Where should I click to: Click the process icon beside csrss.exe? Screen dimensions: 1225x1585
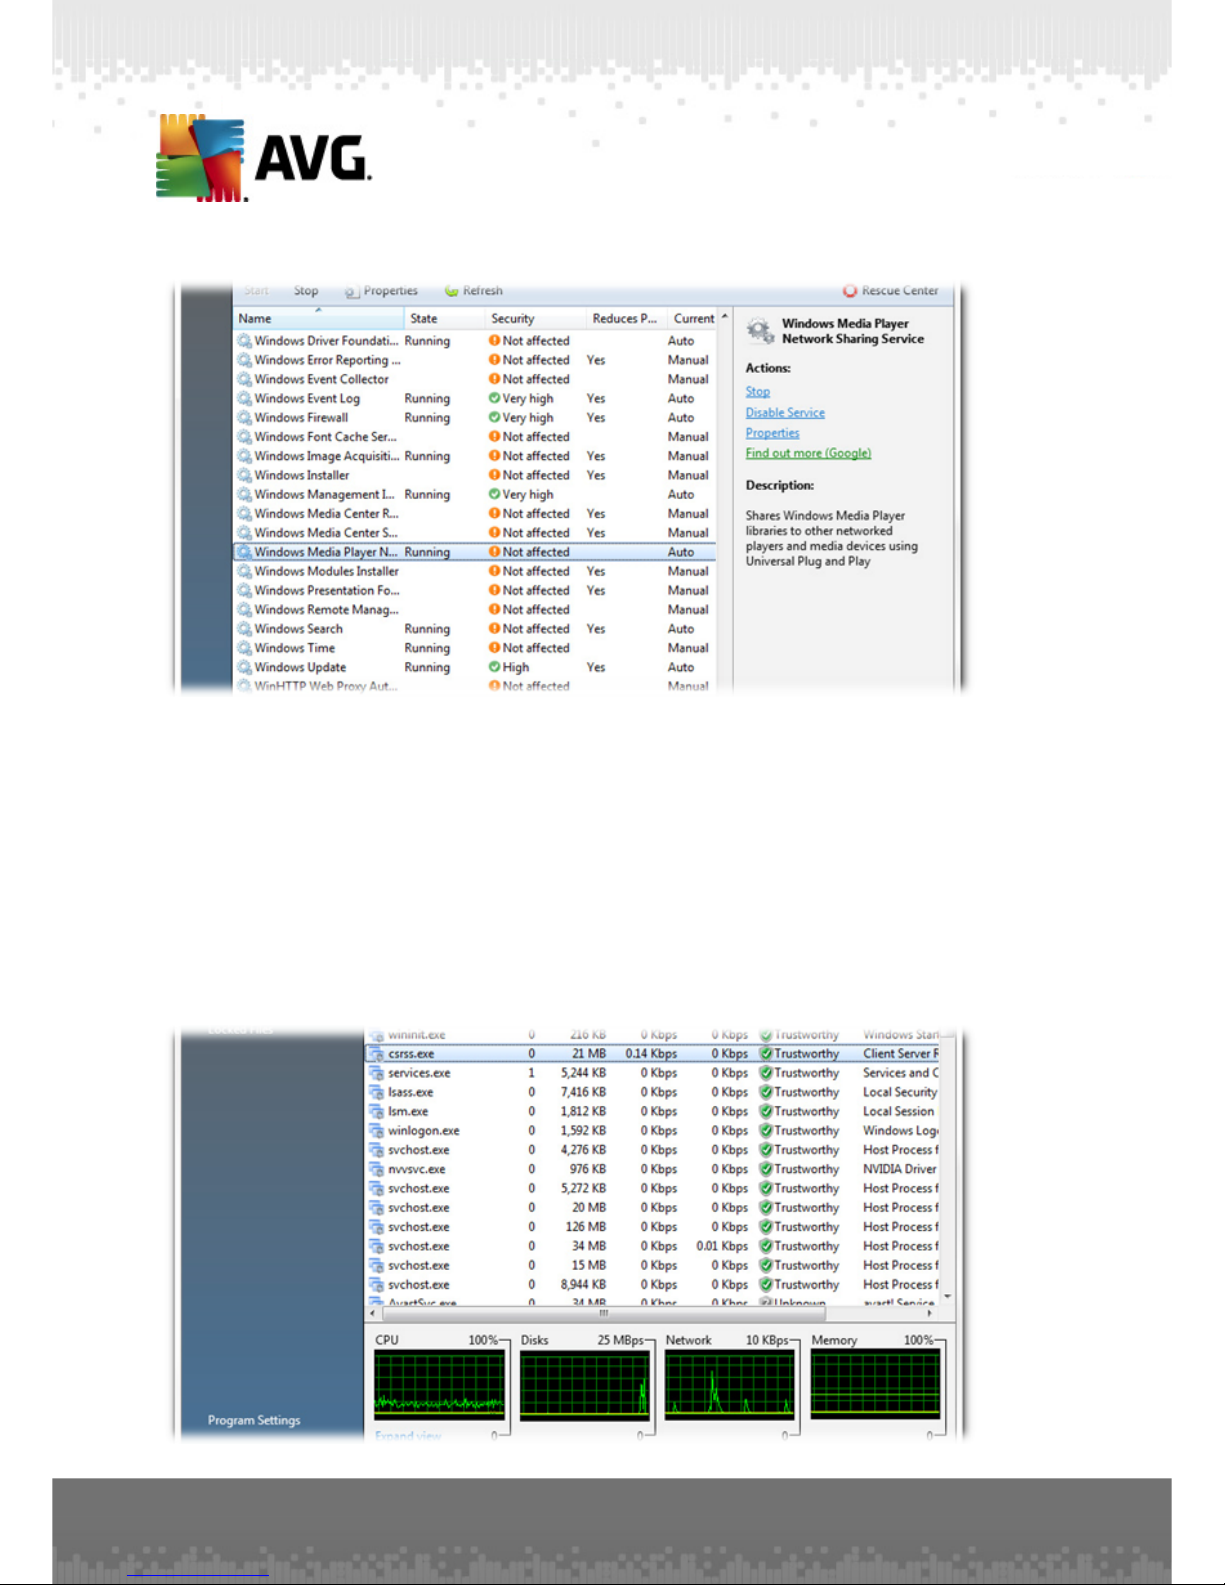coord(376,1054)
